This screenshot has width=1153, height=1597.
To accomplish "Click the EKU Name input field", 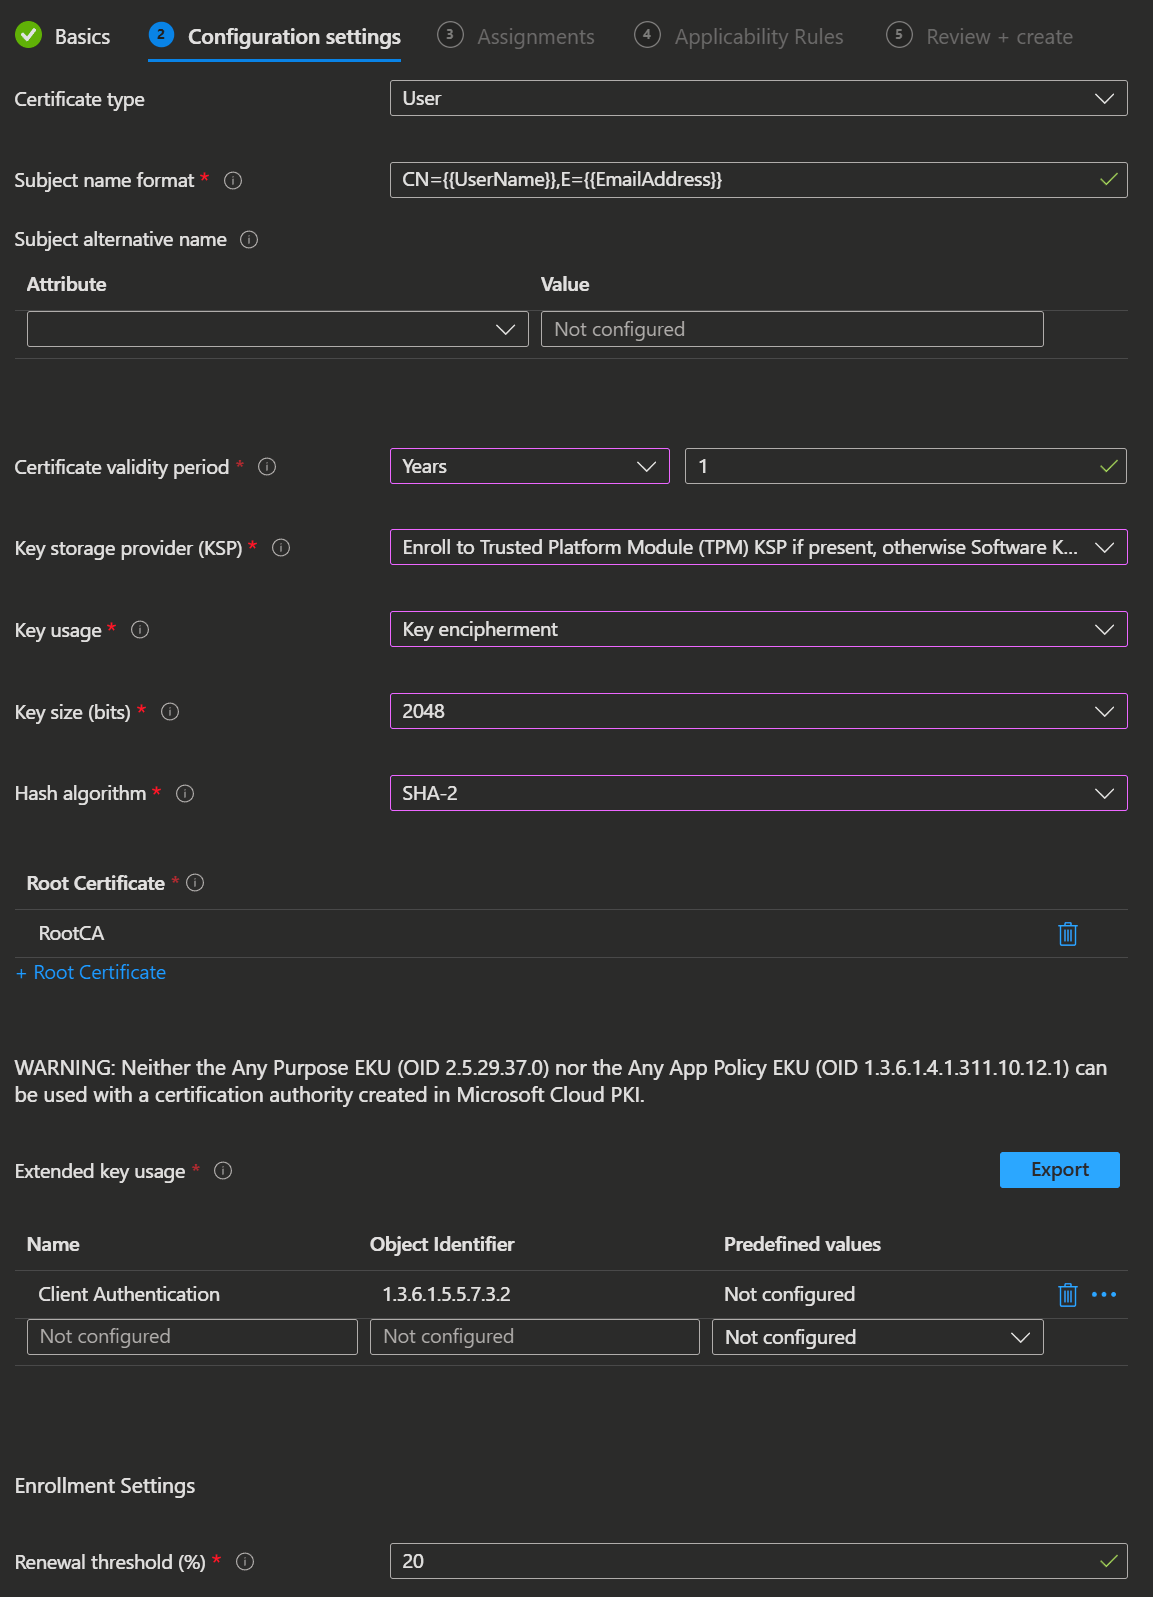I will click(192, 1337).
